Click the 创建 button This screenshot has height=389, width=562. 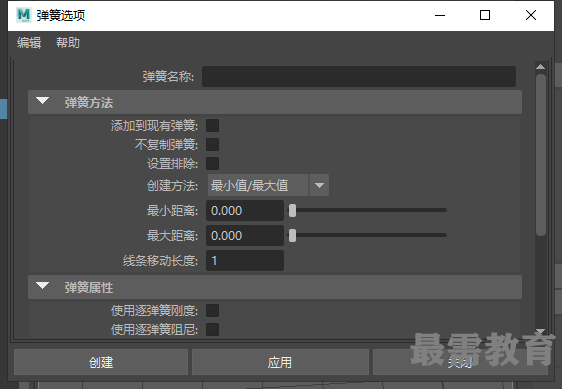(x=101, y=362)
